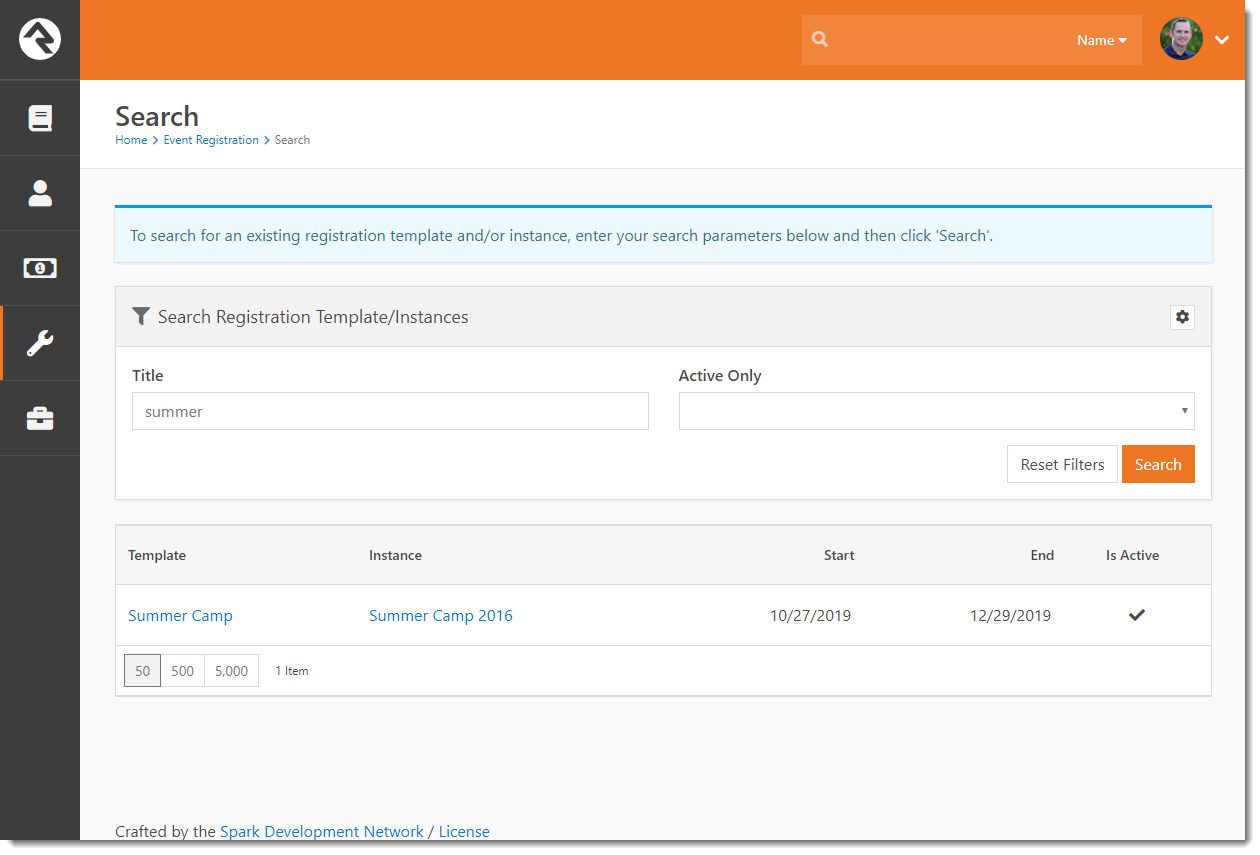Click the Active Only field label

point(720,376)
